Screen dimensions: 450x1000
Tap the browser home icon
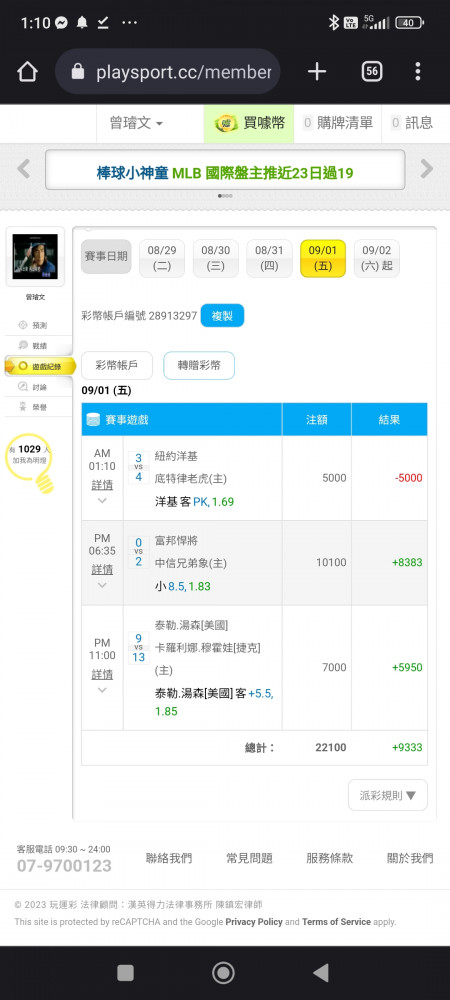click(27, 72)
